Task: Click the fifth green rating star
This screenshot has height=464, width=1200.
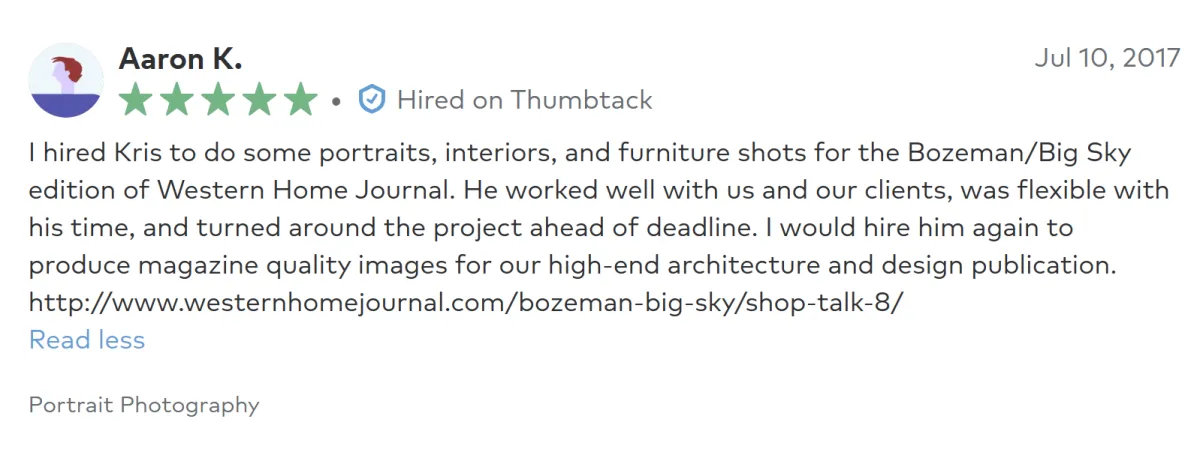Action: click(x=299, y=100)
